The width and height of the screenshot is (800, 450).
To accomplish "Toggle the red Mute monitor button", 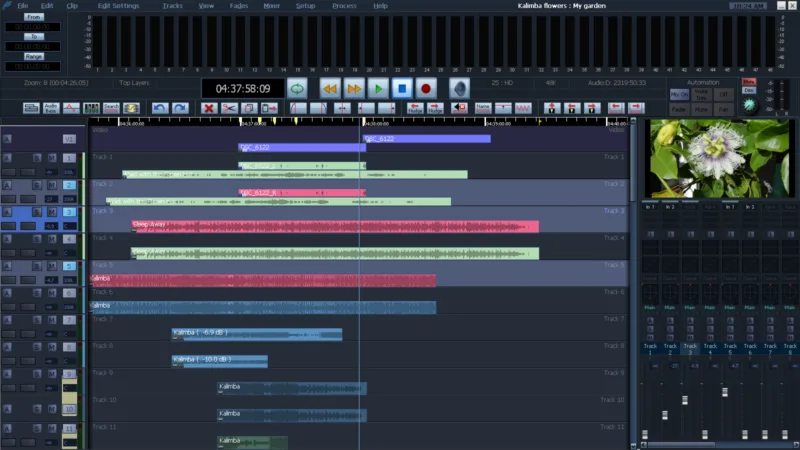I will click(x=748, y=82).
